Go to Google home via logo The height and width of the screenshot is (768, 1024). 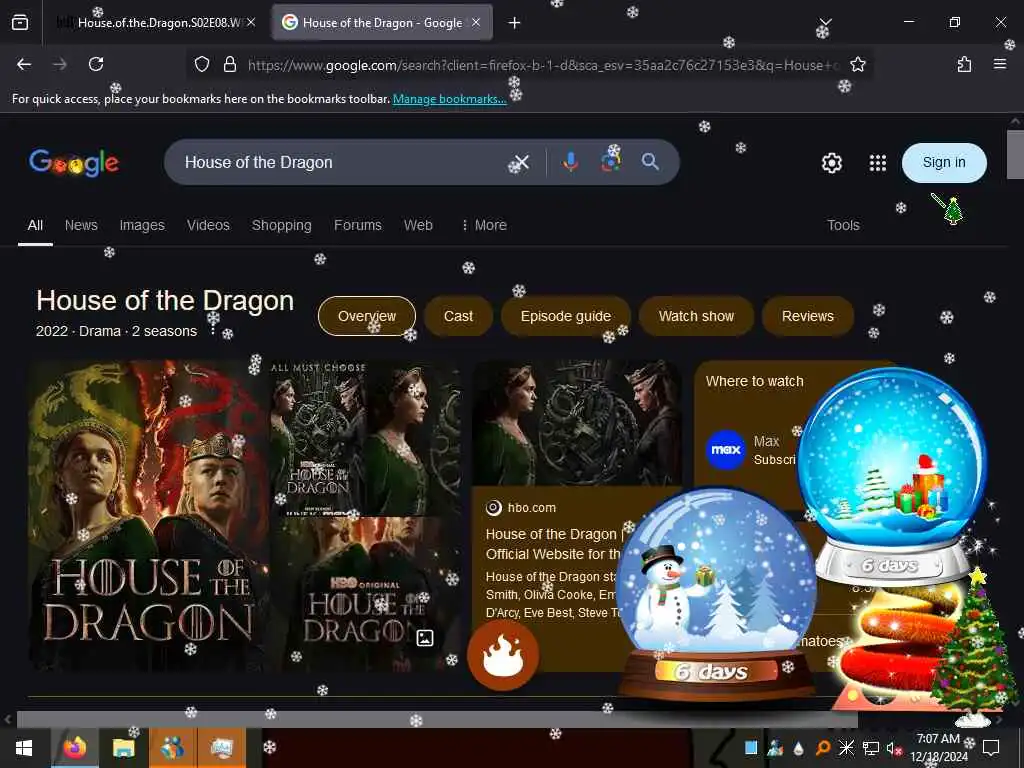point(74,163)
